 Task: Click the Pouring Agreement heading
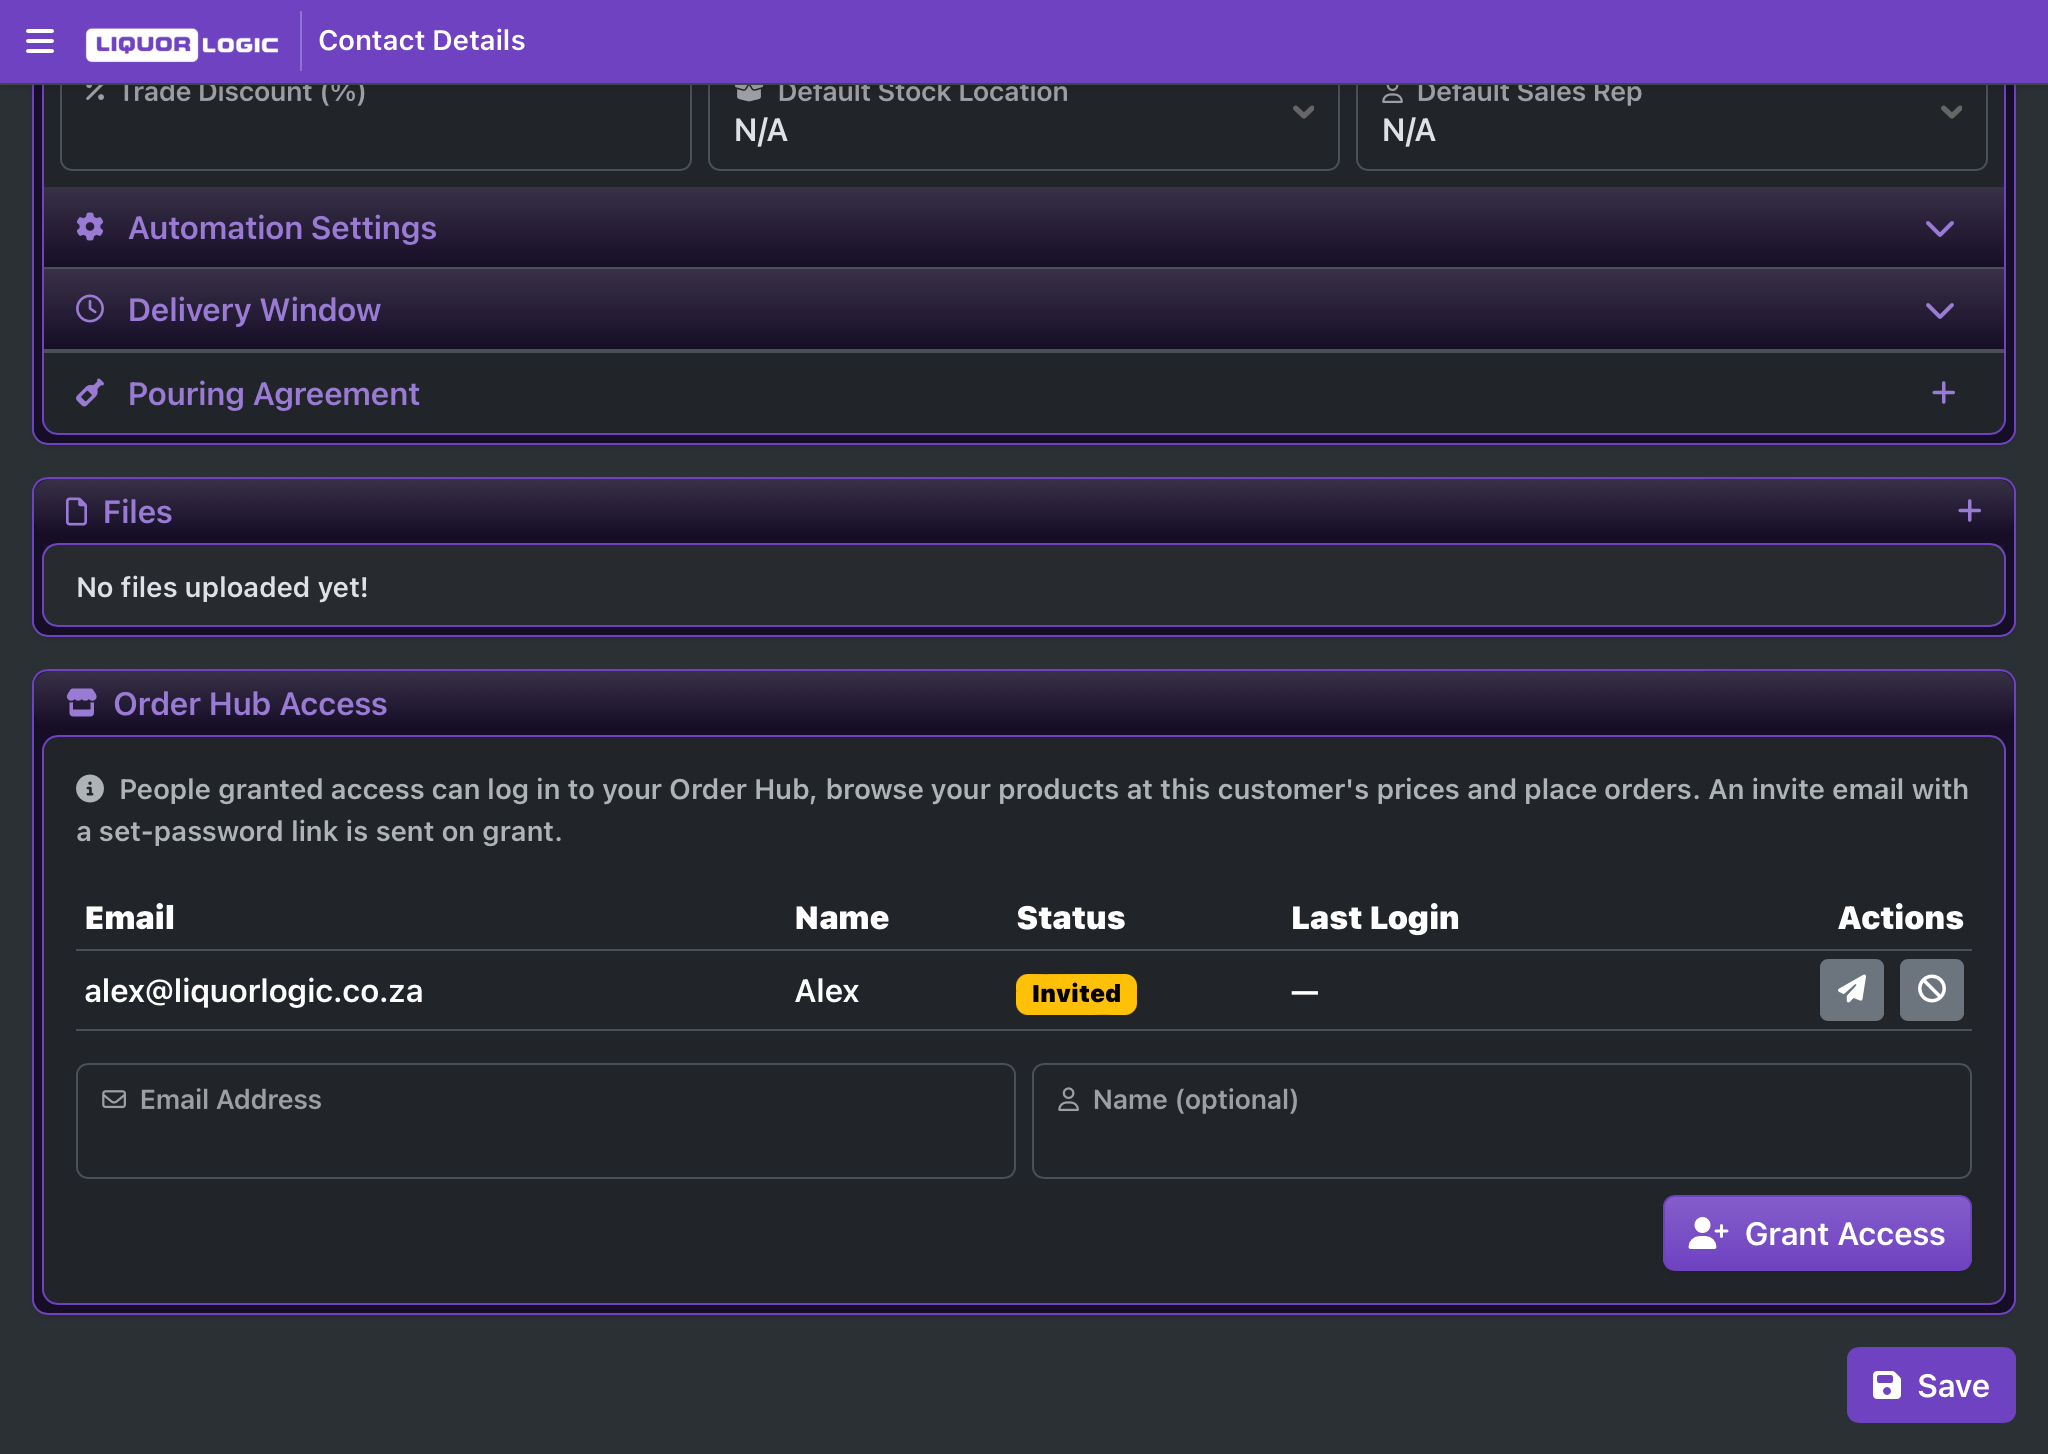coord(274,394)
